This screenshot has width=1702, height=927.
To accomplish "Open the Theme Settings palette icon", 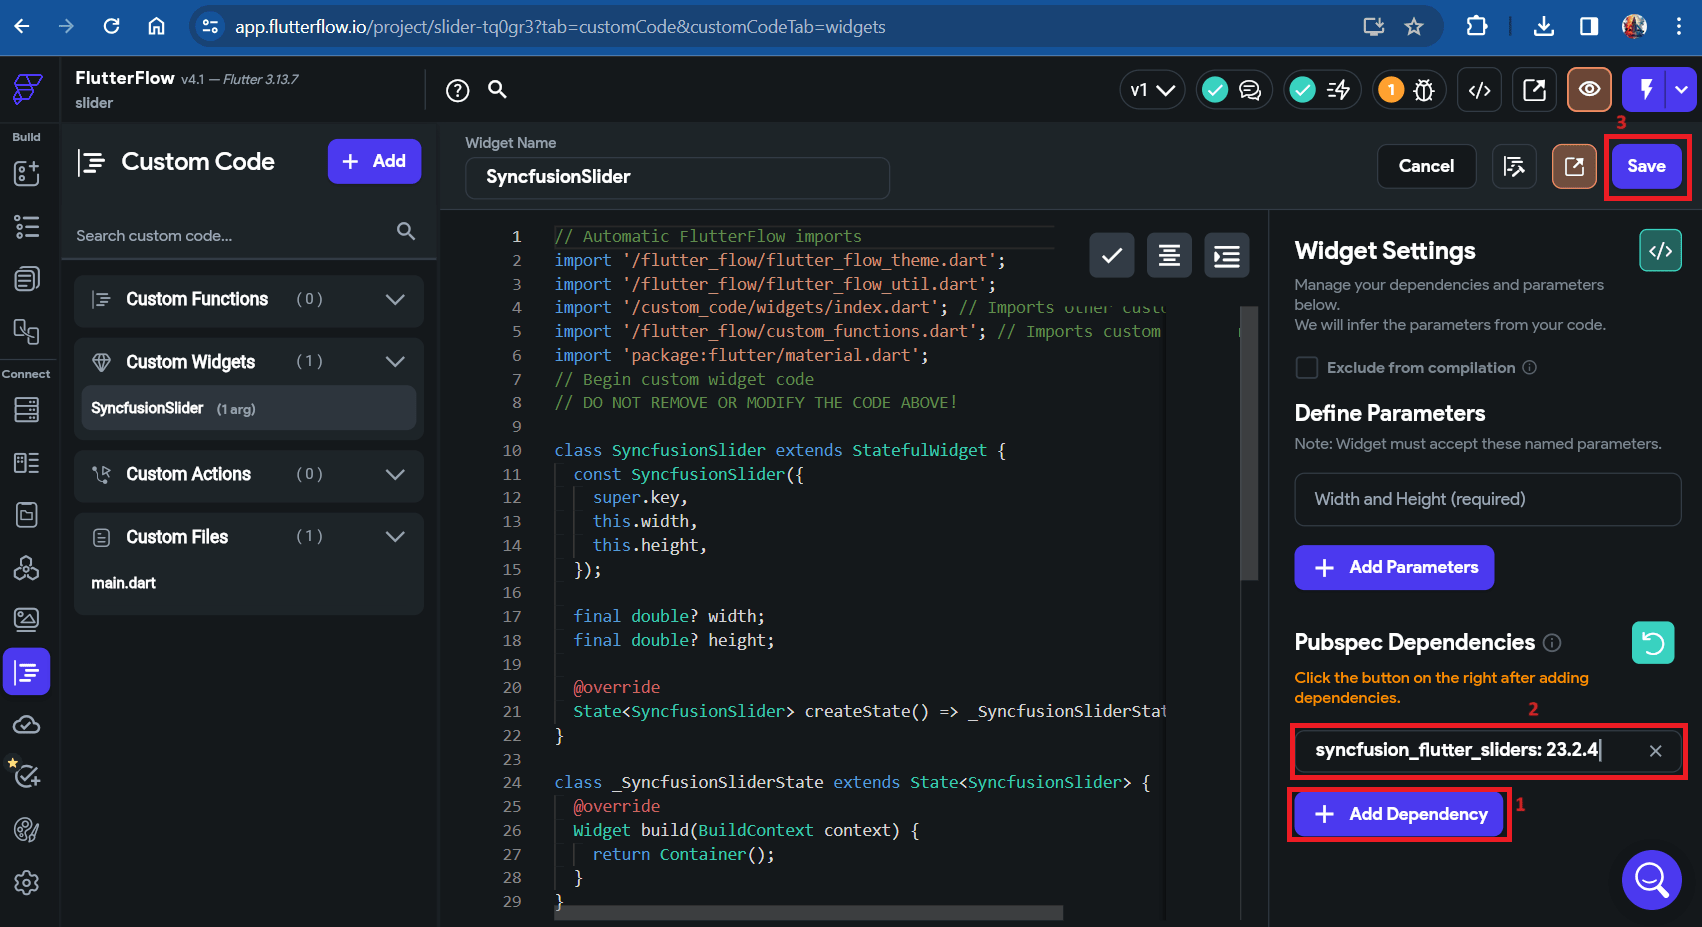I will tap(27, 830).
